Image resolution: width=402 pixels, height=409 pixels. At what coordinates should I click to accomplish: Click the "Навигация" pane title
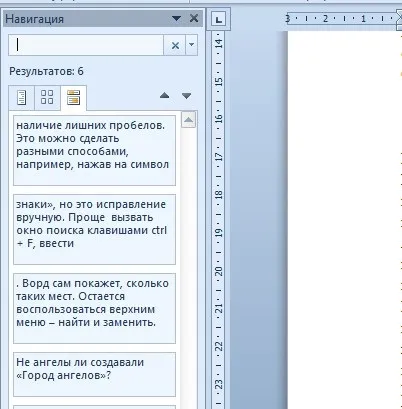pos(35,19)
